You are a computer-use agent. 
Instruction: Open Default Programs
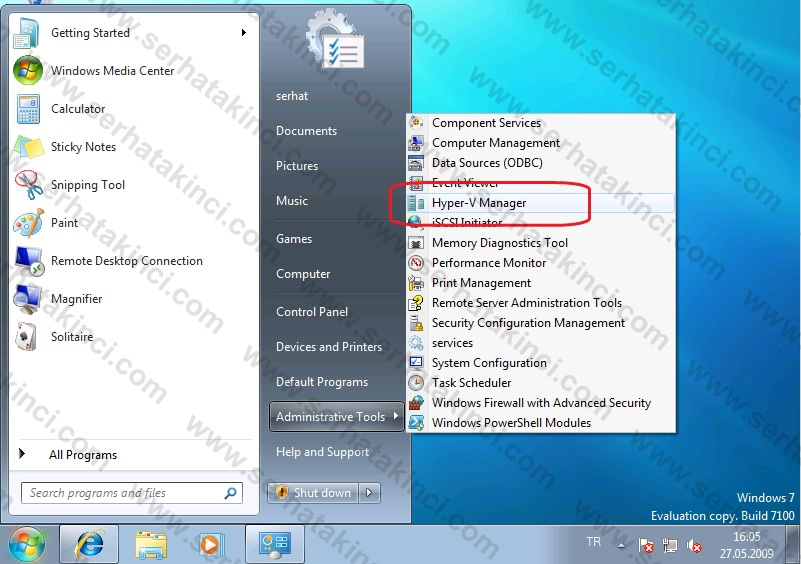322,382
